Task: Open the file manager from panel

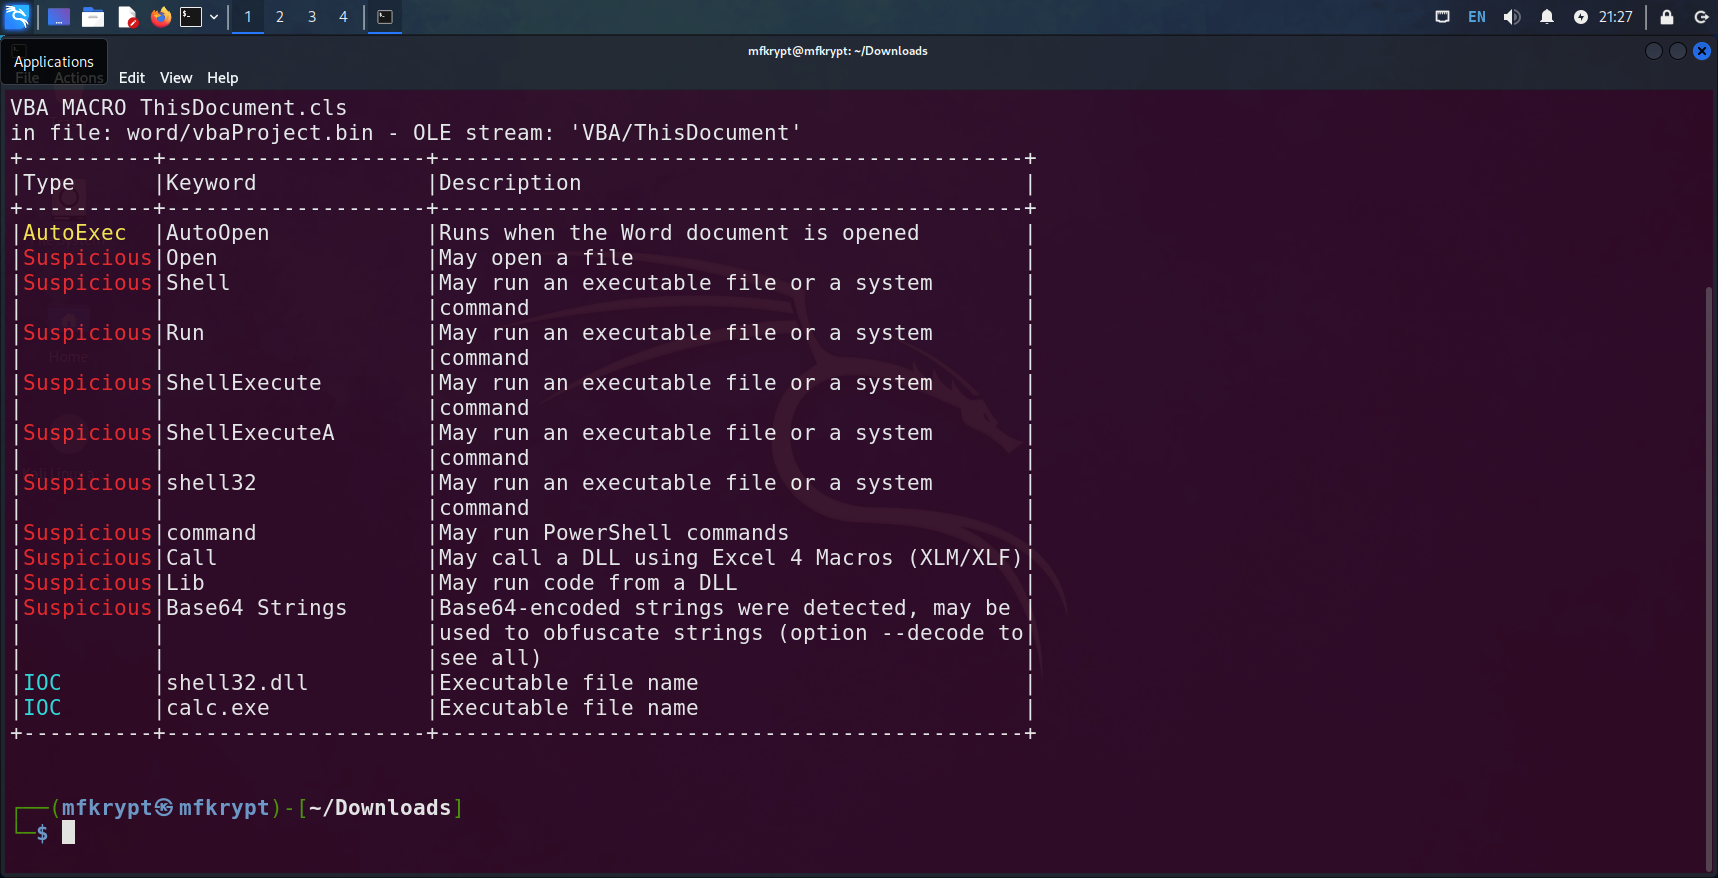Action: 93,17
